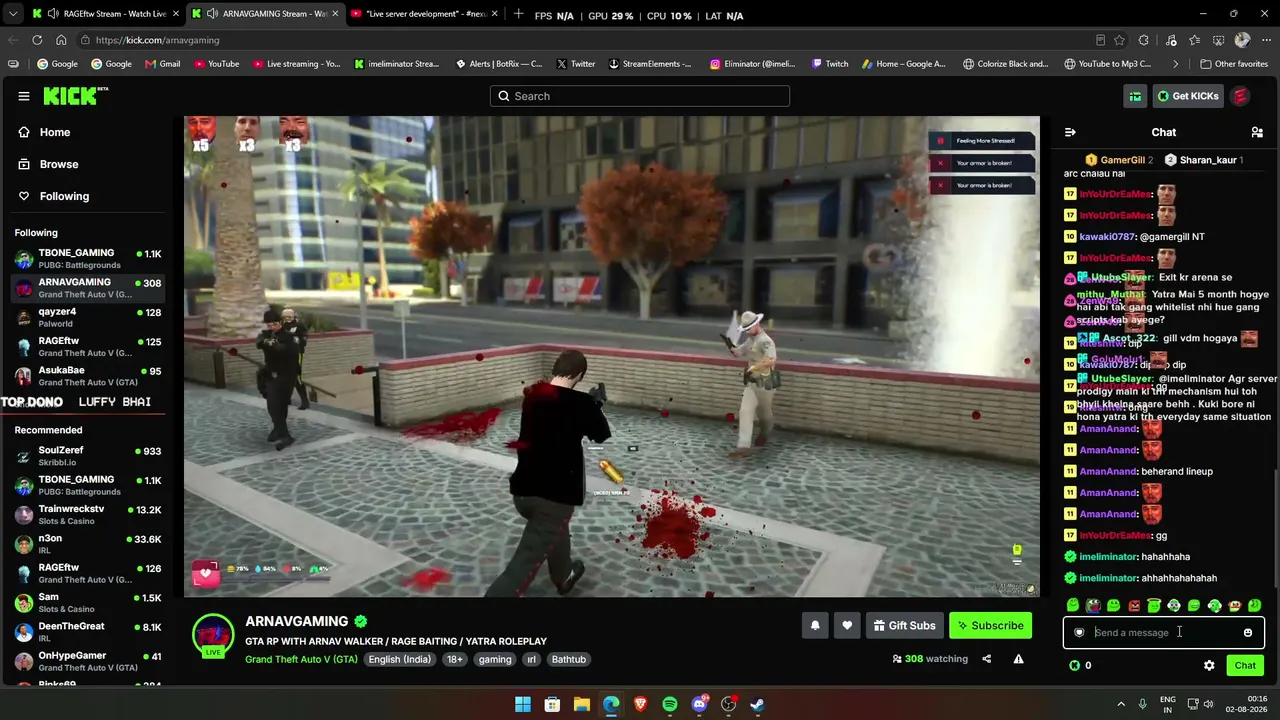Subscribe to ARNAVGAMING

[x=990, y=626]
